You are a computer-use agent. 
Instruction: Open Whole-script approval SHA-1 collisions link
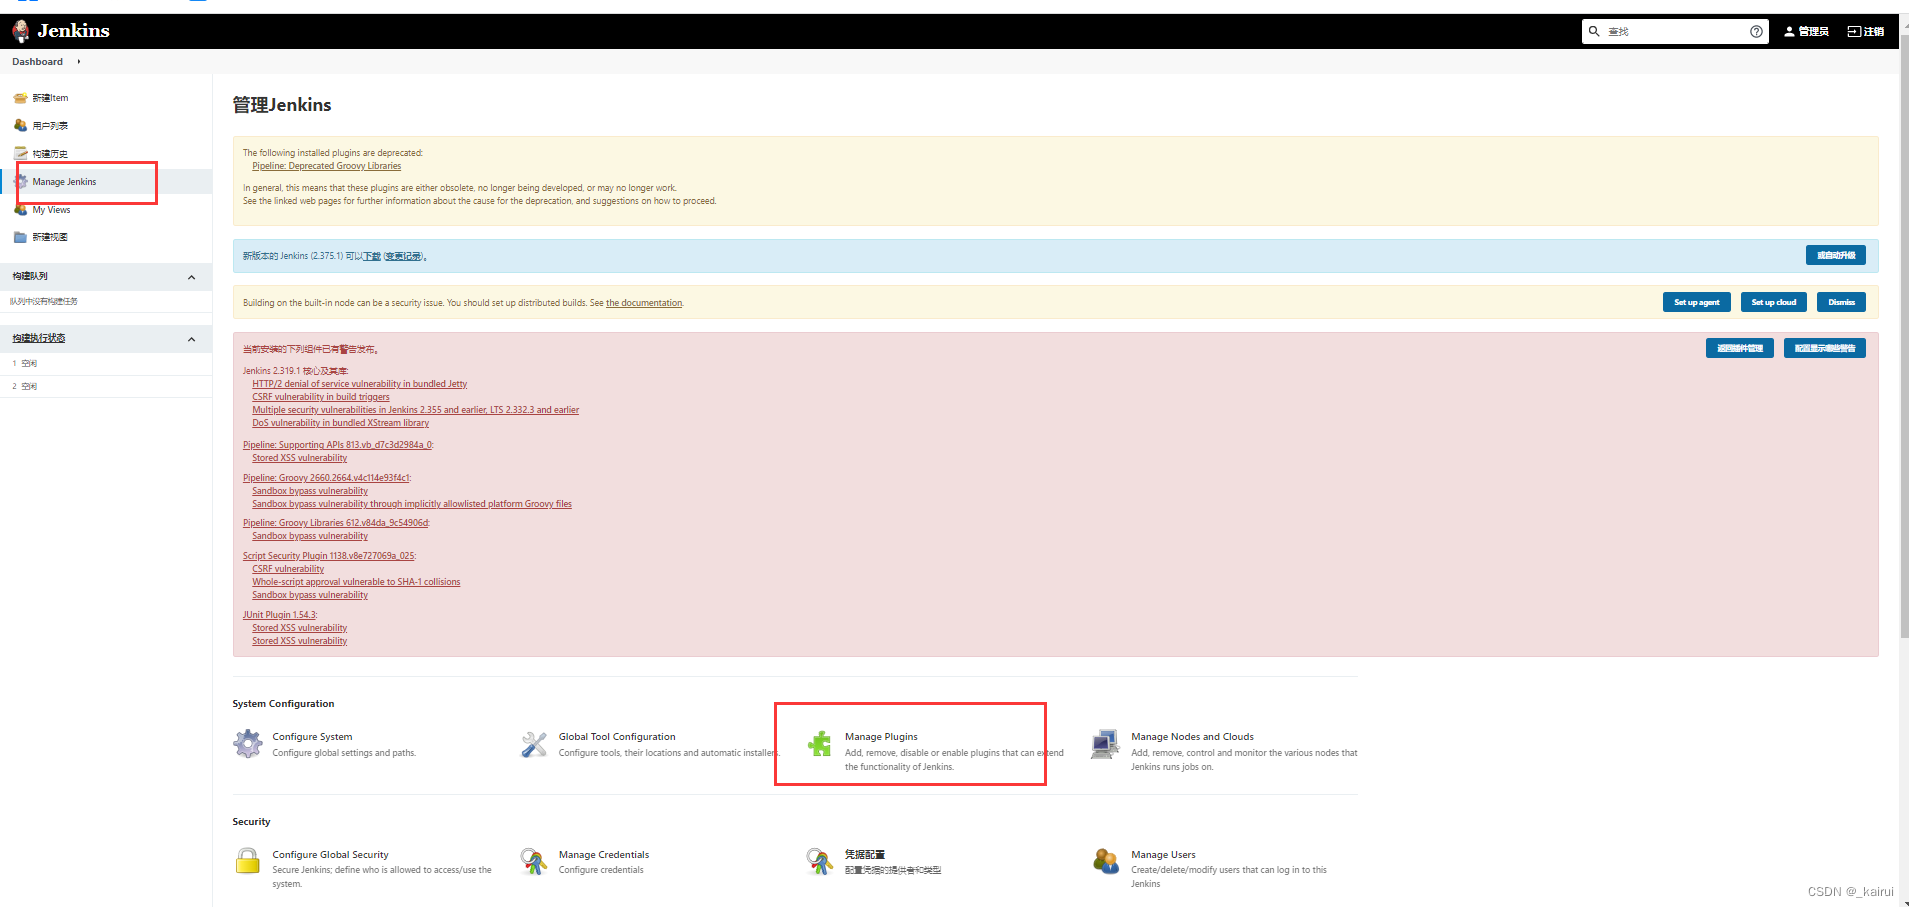356,582
